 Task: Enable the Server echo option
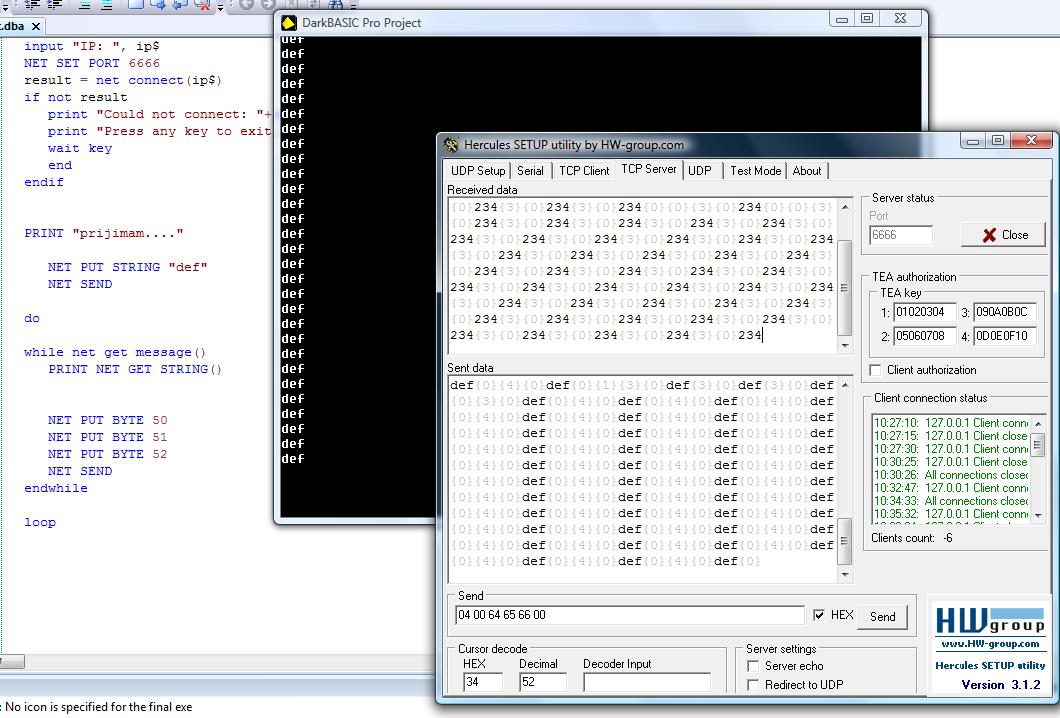[752, 666]
